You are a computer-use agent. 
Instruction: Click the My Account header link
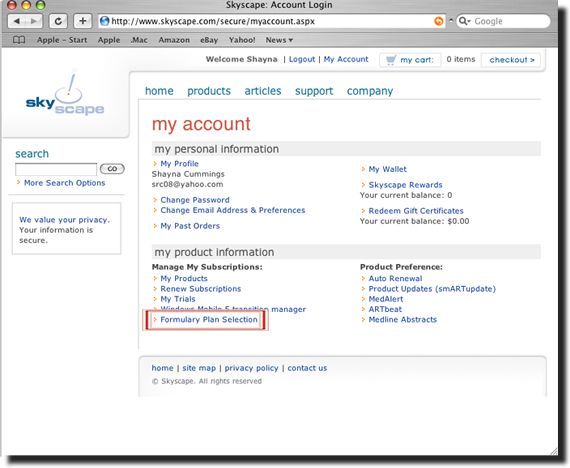346,59
